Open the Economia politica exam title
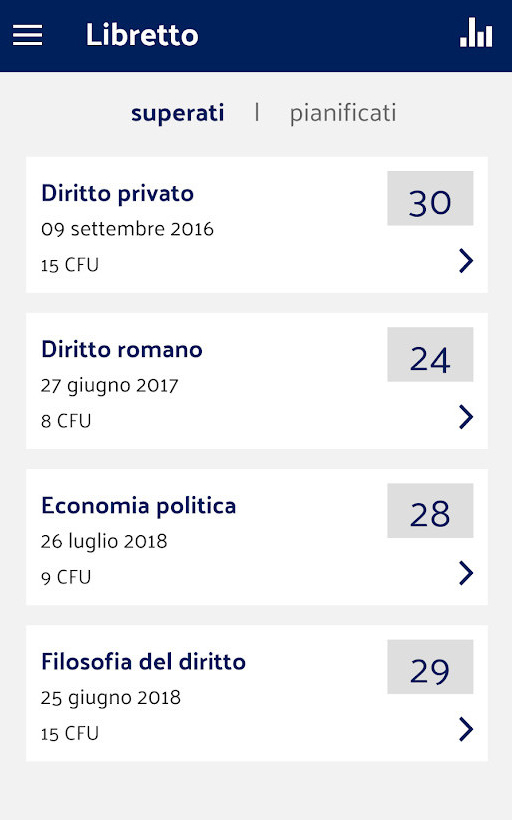 (139, 506)
